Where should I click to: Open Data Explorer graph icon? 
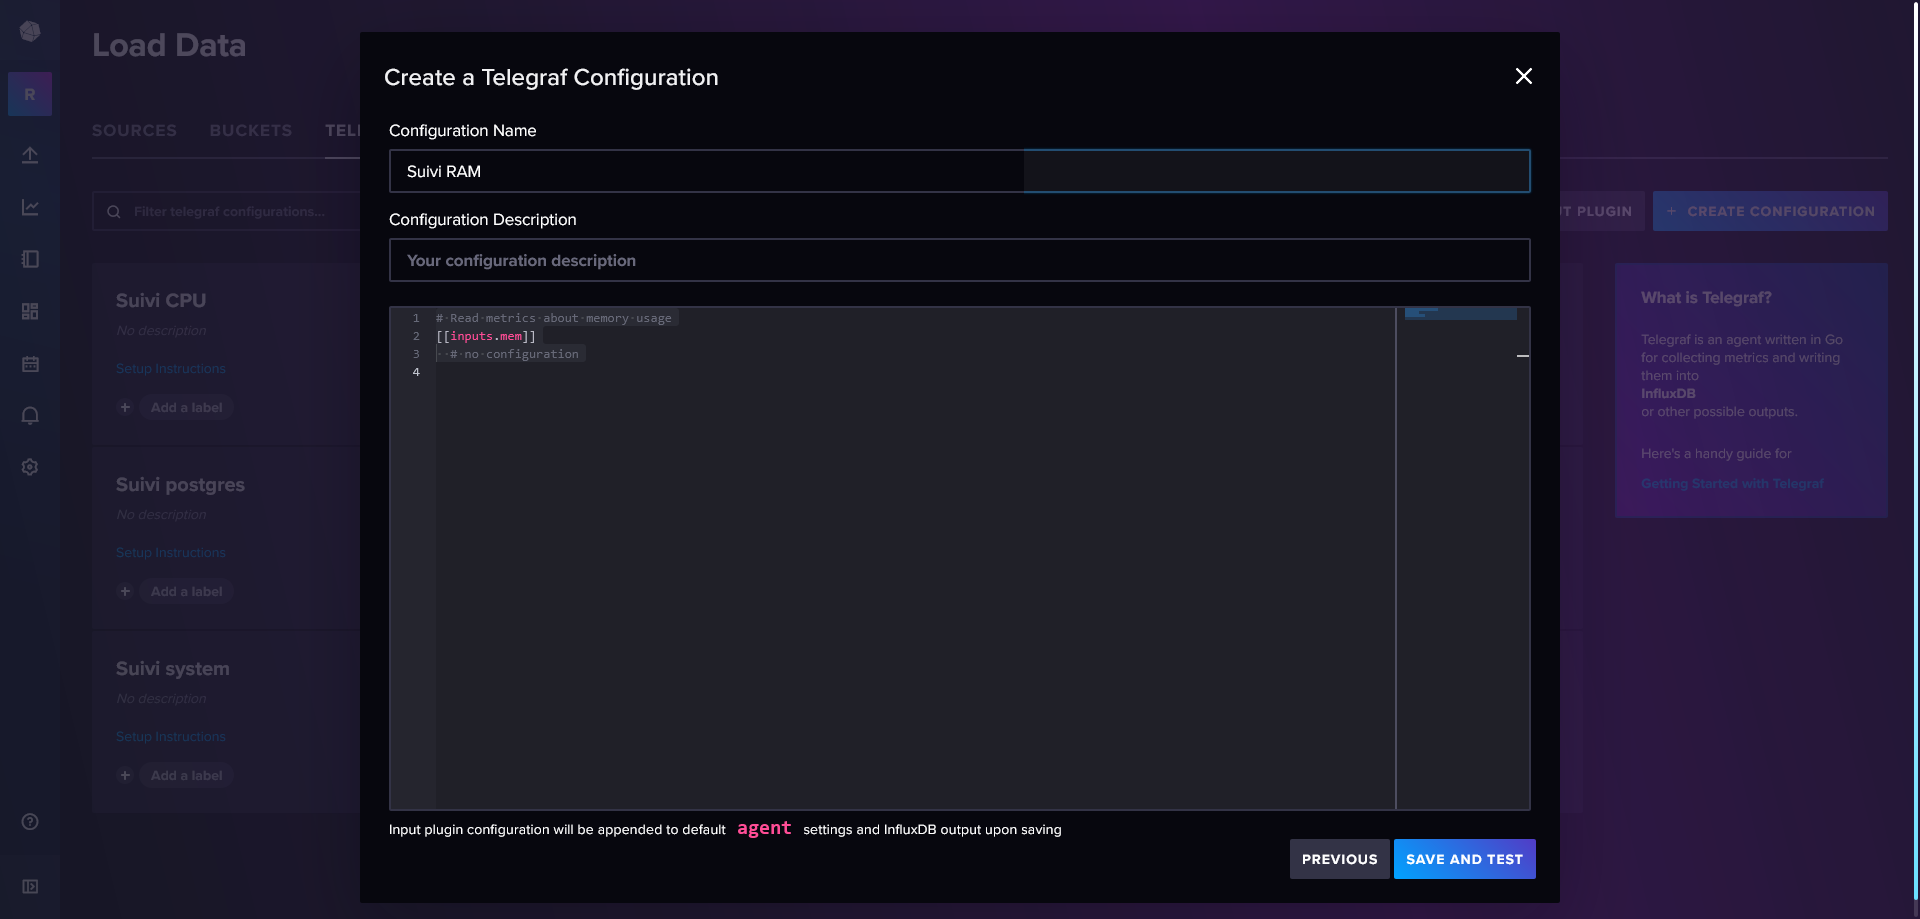tap(30, 207)
